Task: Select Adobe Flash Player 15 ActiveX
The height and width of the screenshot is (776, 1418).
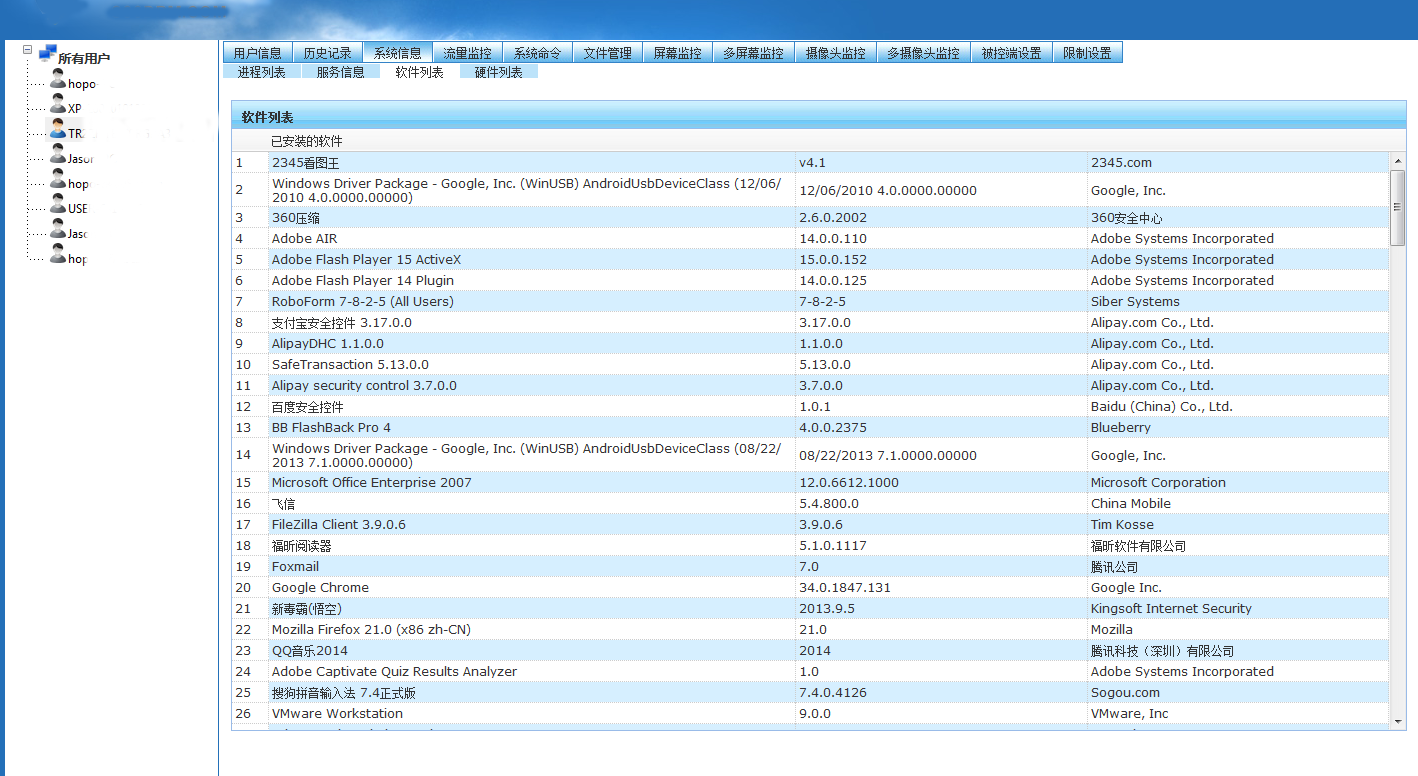Action: tap(811, 259)
